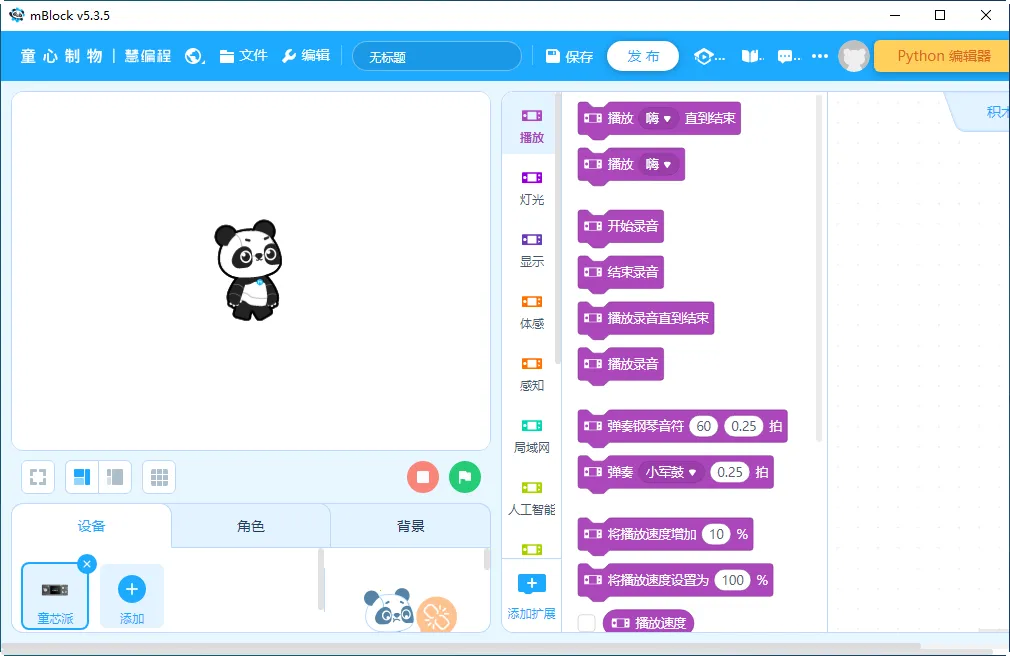
Task: Click the 无标题 project name field
Action: click(x=437, y=57)
